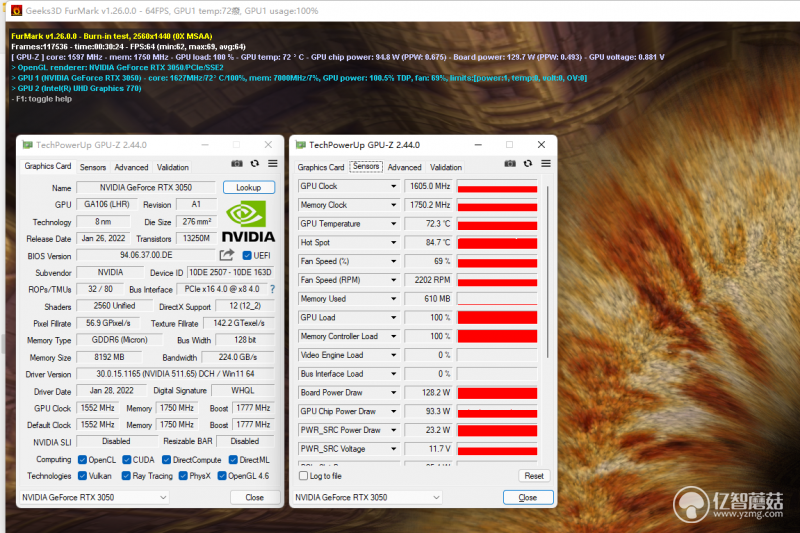Open the GPU Clock sensor dropdown
800x533 pixels.
[393, 186]
